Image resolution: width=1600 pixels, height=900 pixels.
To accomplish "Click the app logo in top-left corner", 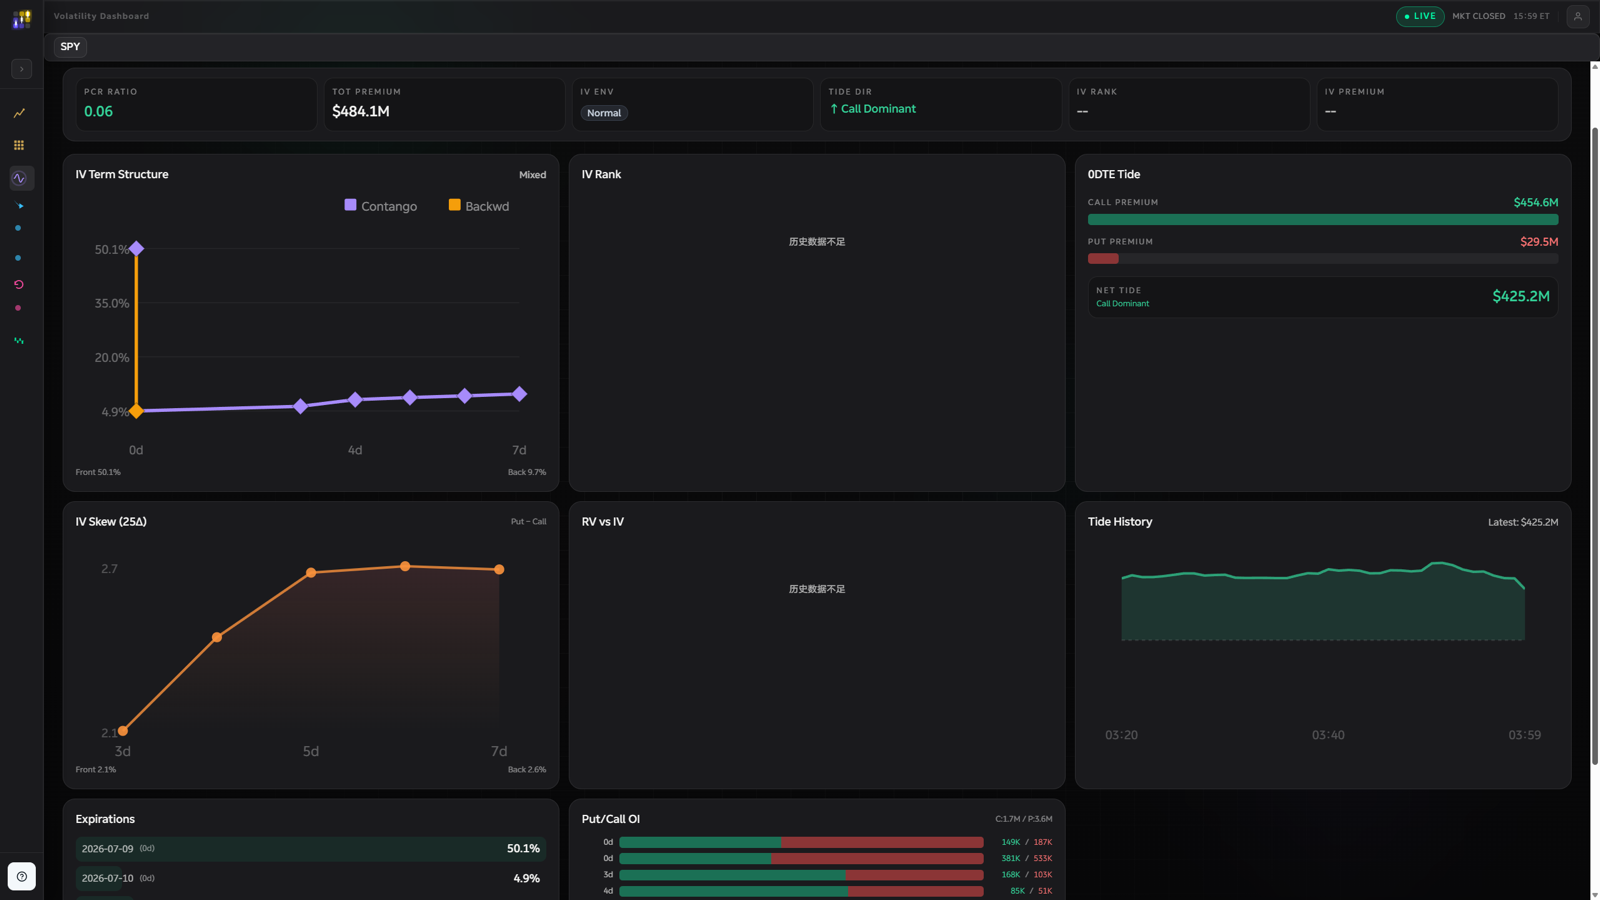I will (22, 18).
